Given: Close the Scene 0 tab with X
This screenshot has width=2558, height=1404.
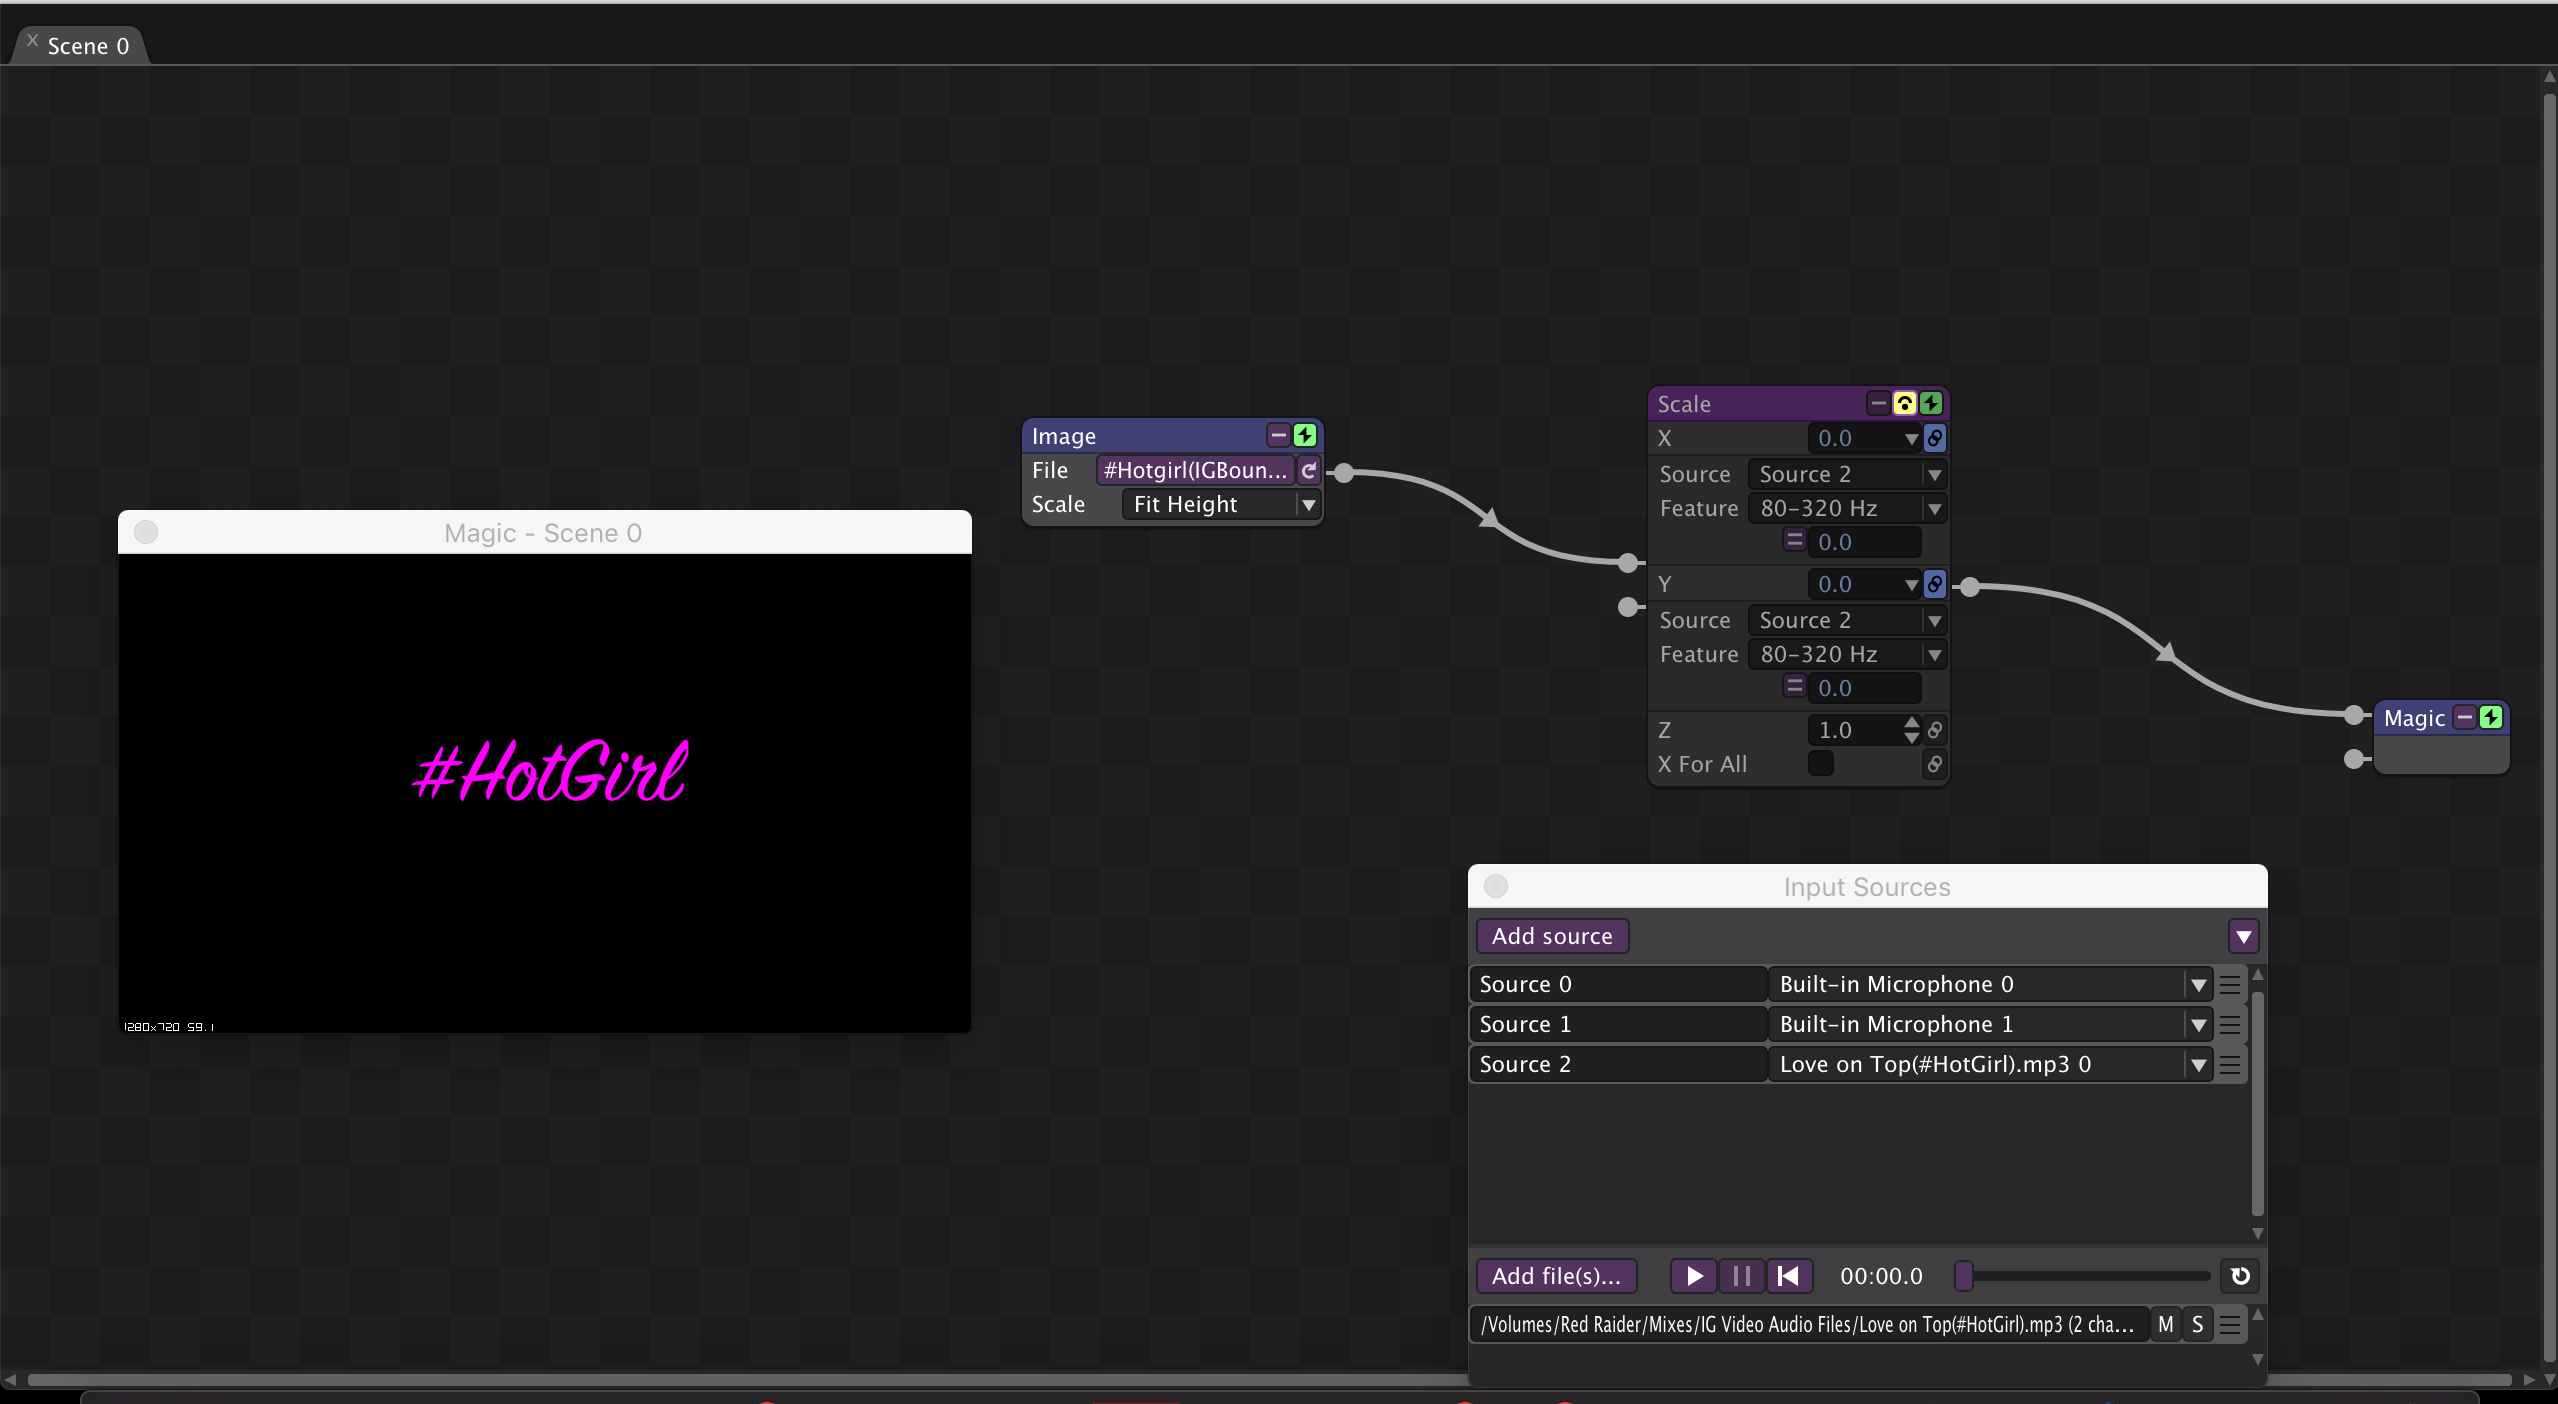Looking at the screenshot, I should pyautogui.click(x=32, y=41).
